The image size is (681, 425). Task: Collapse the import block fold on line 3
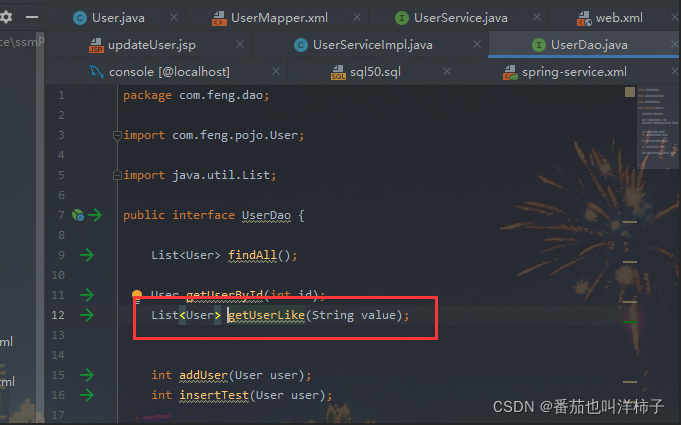pyautogui.click(x=117, y=135)
